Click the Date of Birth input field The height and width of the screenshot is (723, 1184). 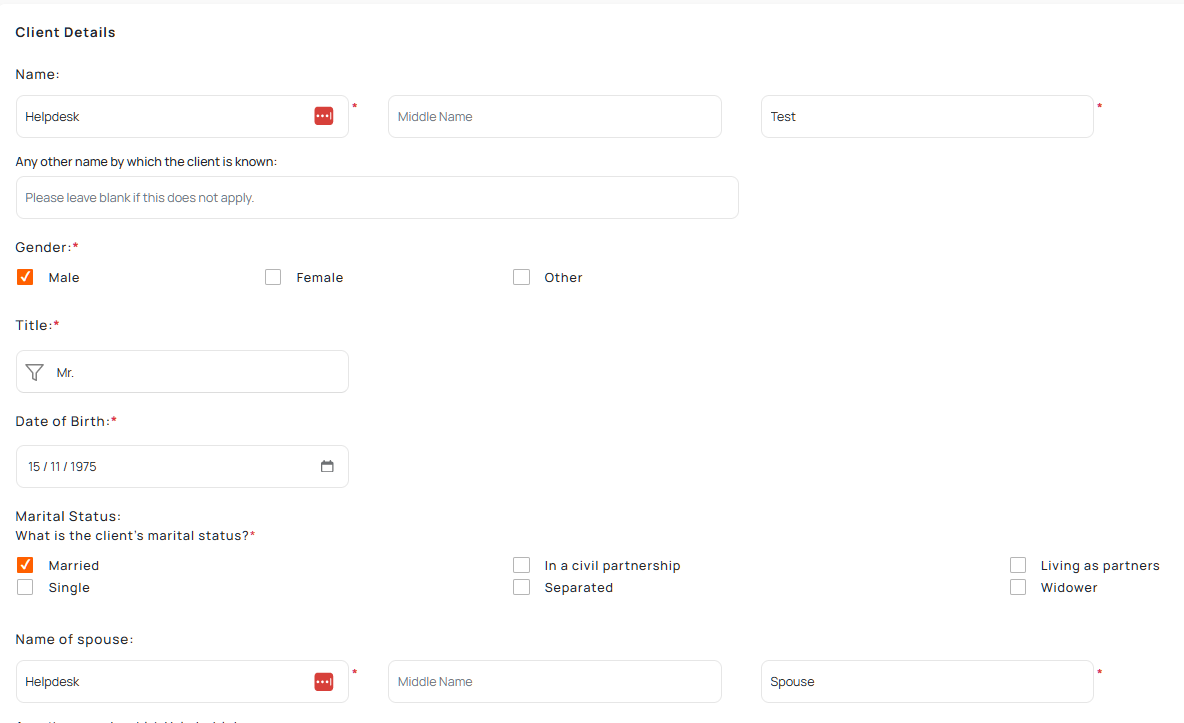click(x=160, y=466)
